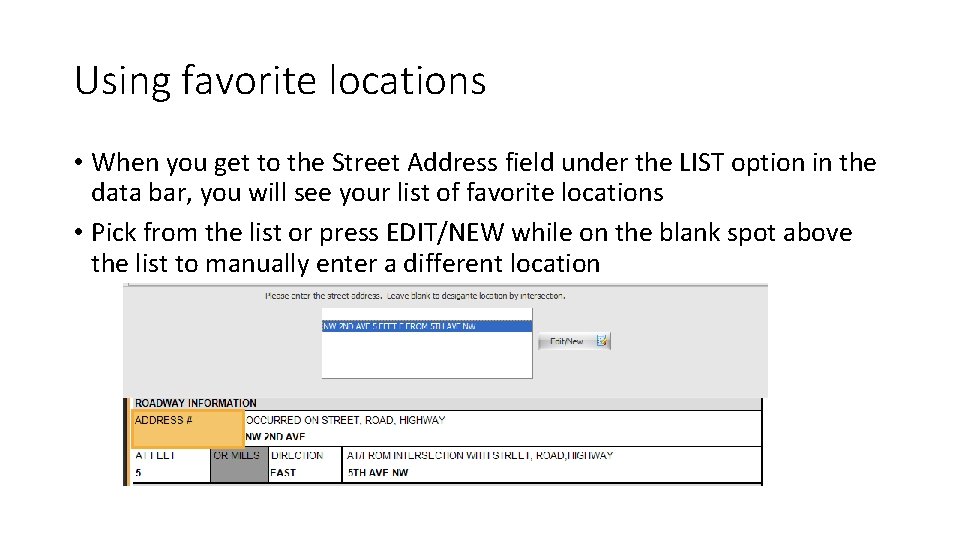Screen dimensions: 960x540
Task: Select the highlighted NW 2ND AVE favorite location
Action: (x=427, y=326)
